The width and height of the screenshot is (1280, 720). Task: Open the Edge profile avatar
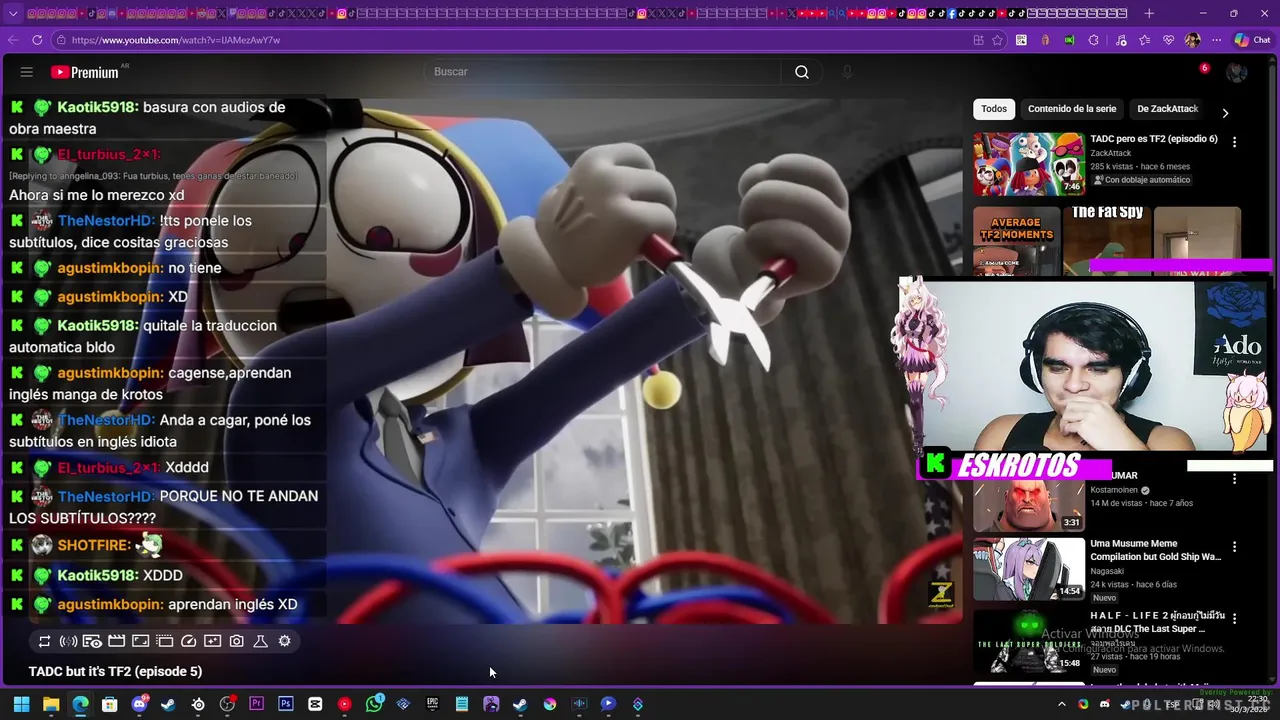pyautogui.click(x=1192, y=40)
